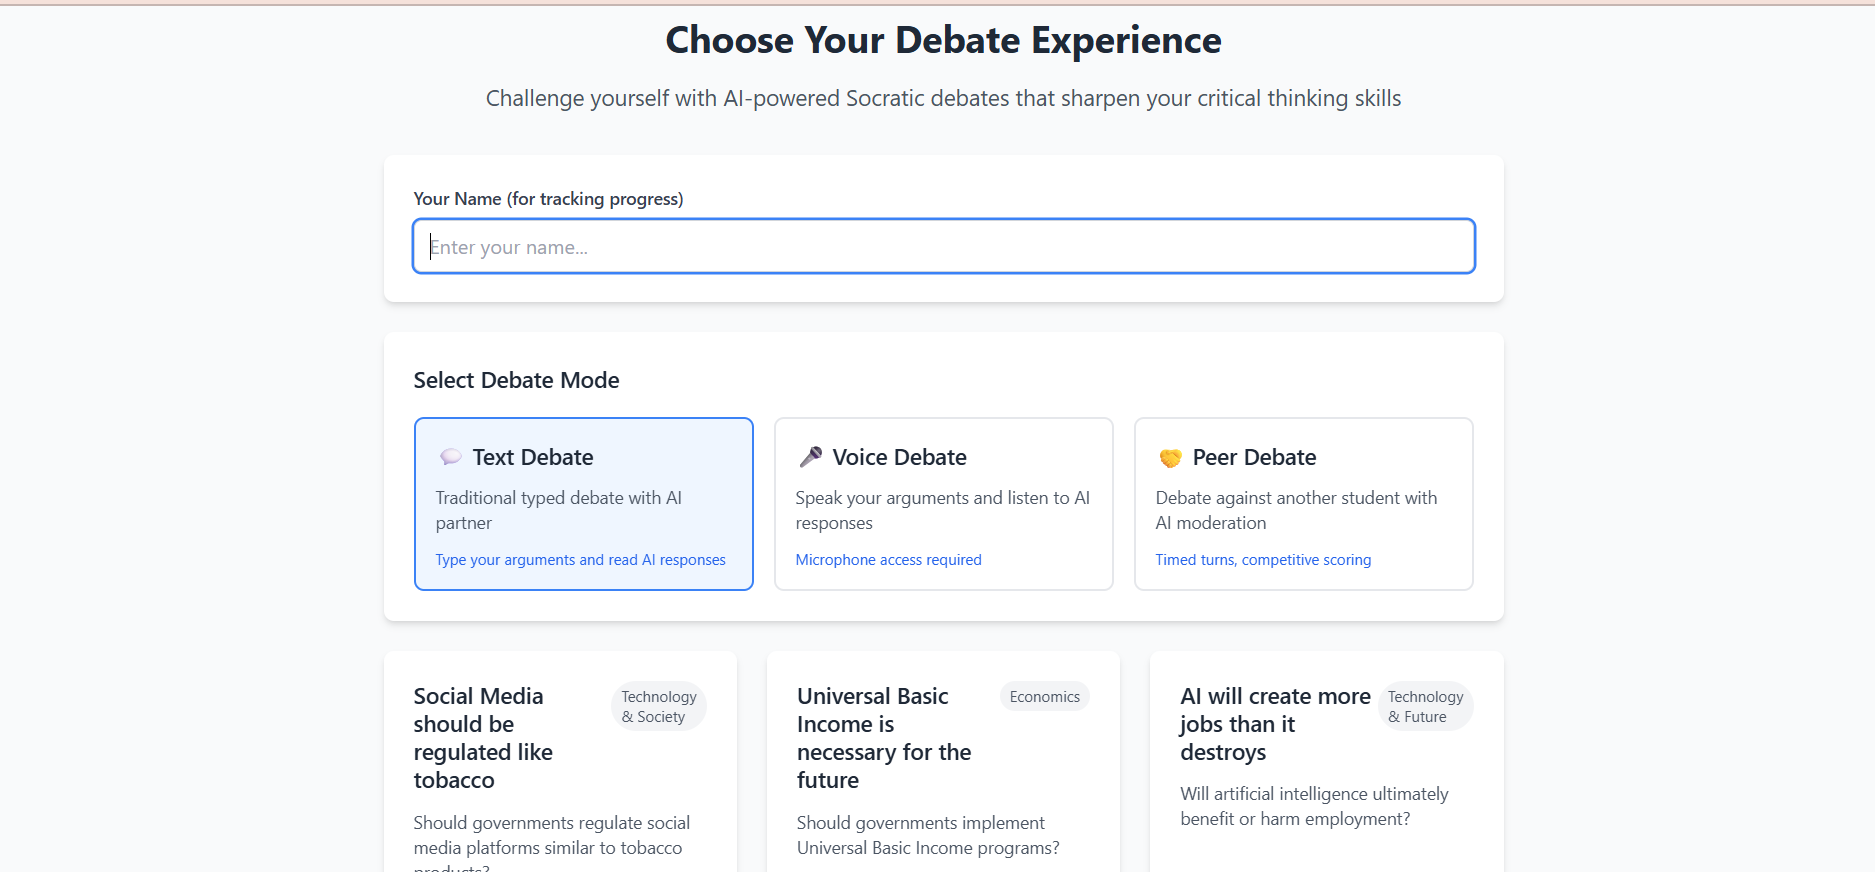Click the Select Debate Mode heading

pos(516,380)
